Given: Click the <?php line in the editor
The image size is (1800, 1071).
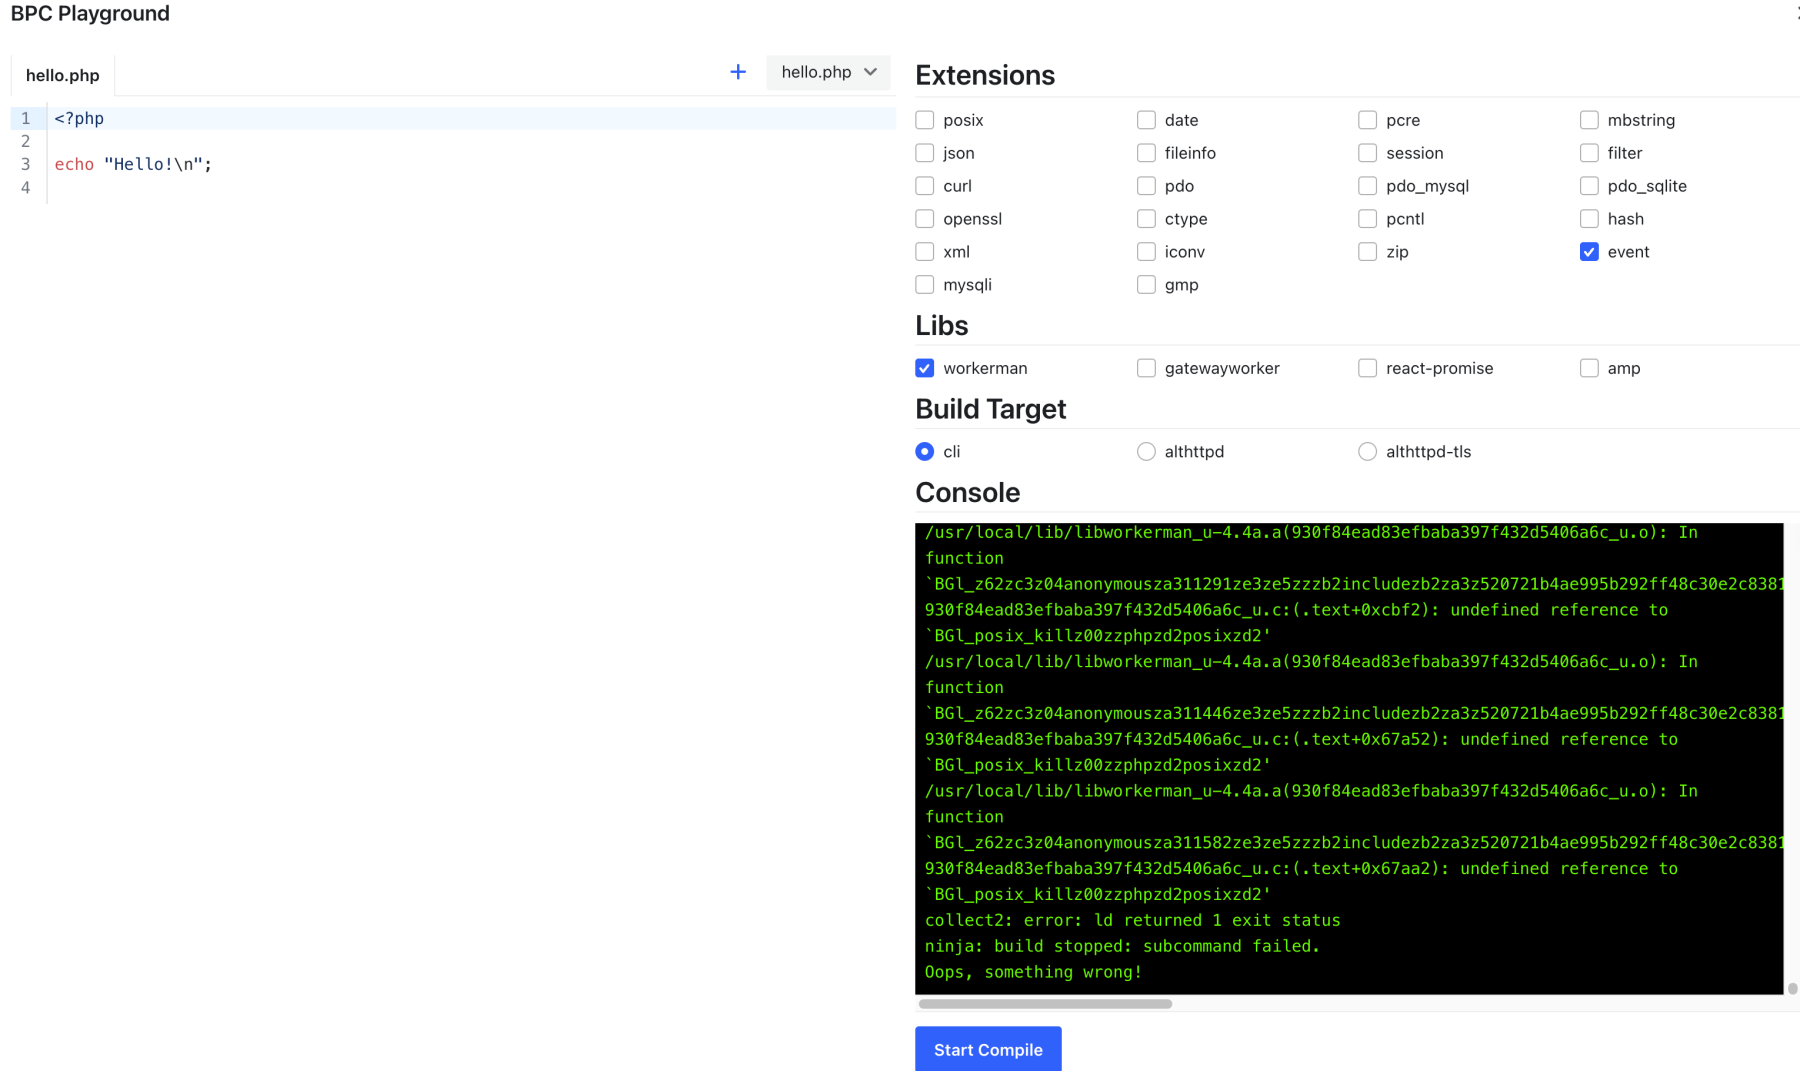Looking at the screenshot, I should coord(79,118).
